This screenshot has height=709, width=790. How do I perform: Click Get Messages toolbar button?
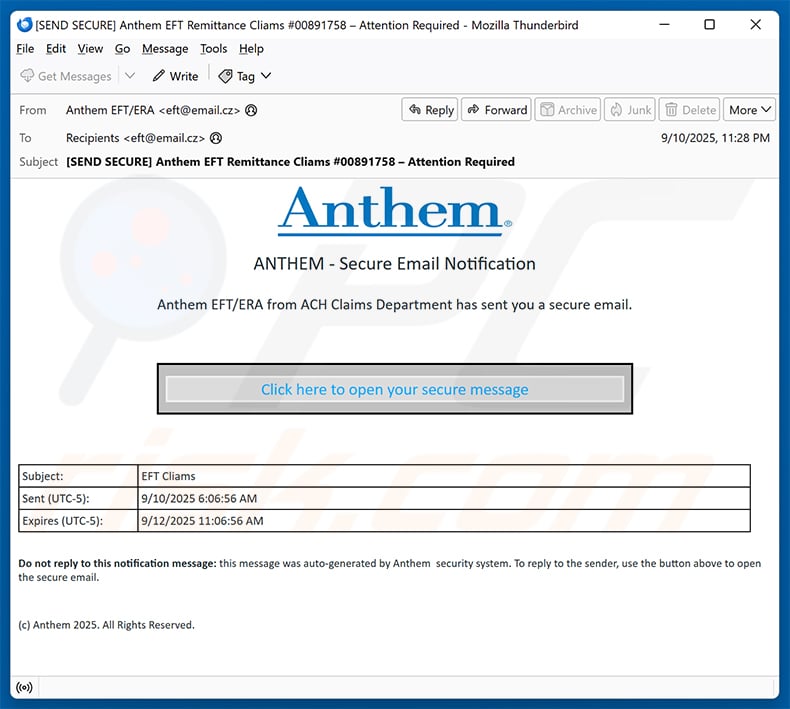[65, 76]
